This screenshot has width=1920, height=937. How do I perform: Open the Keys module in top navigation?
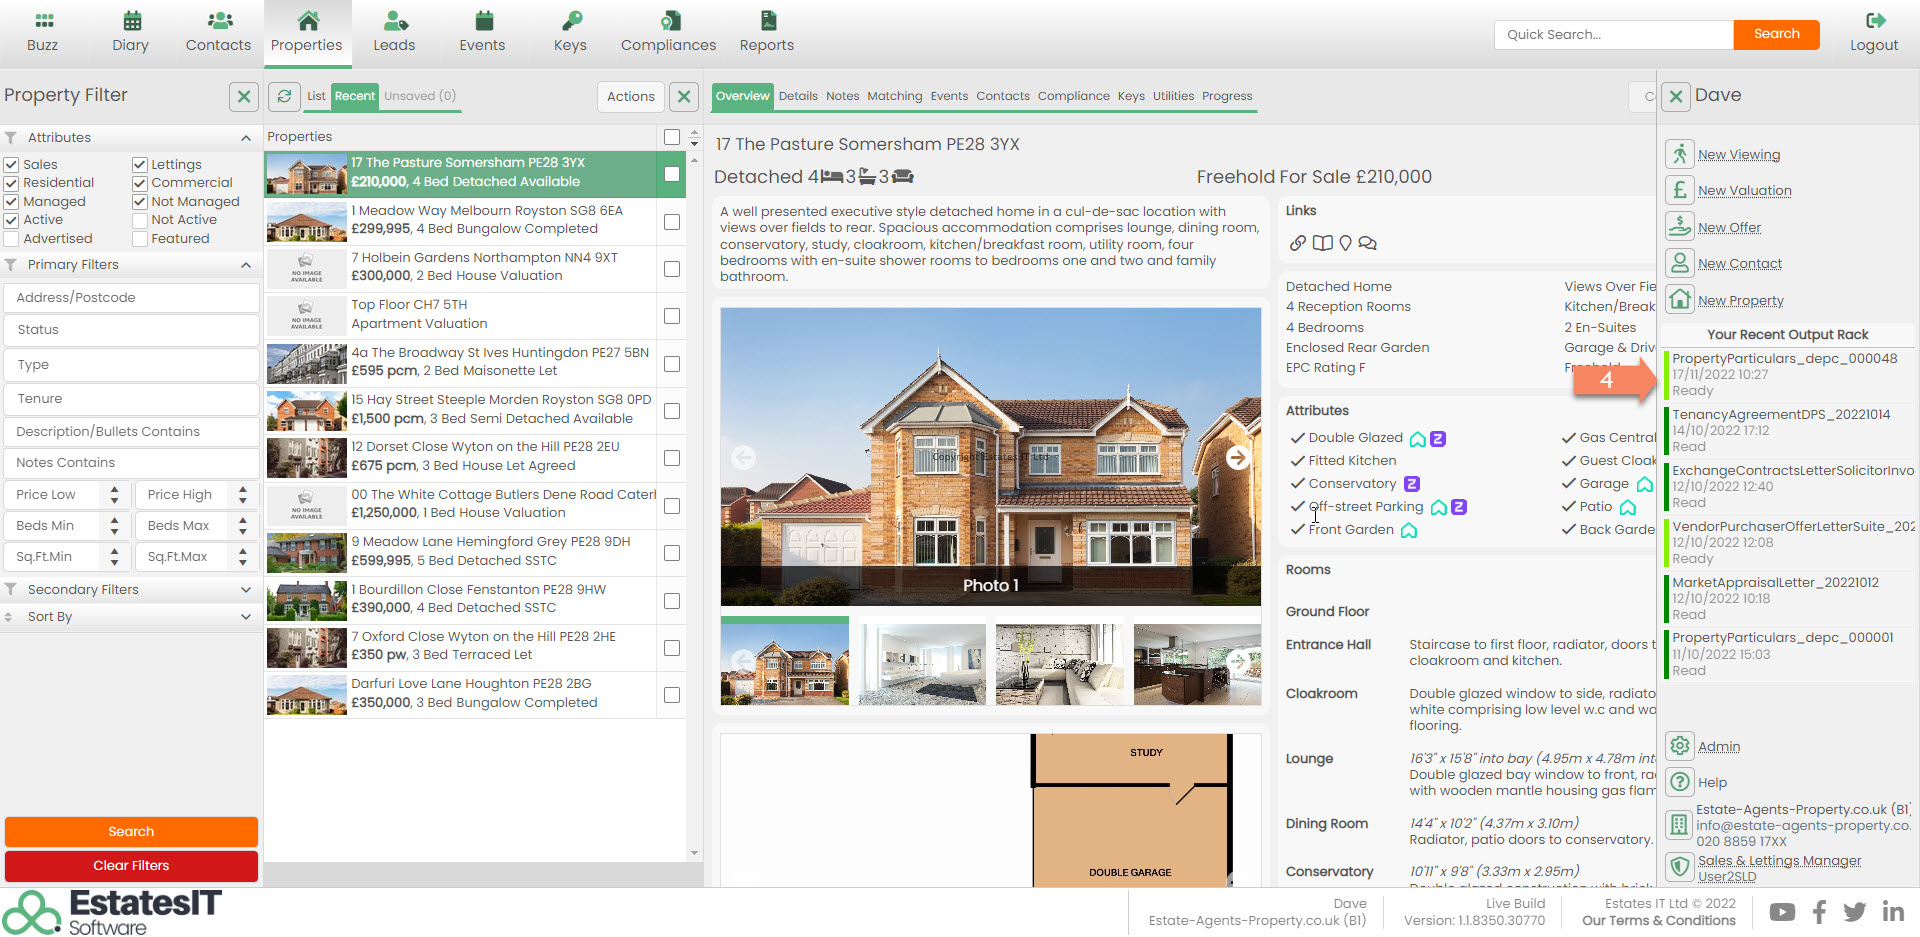(x=570, y=32)
